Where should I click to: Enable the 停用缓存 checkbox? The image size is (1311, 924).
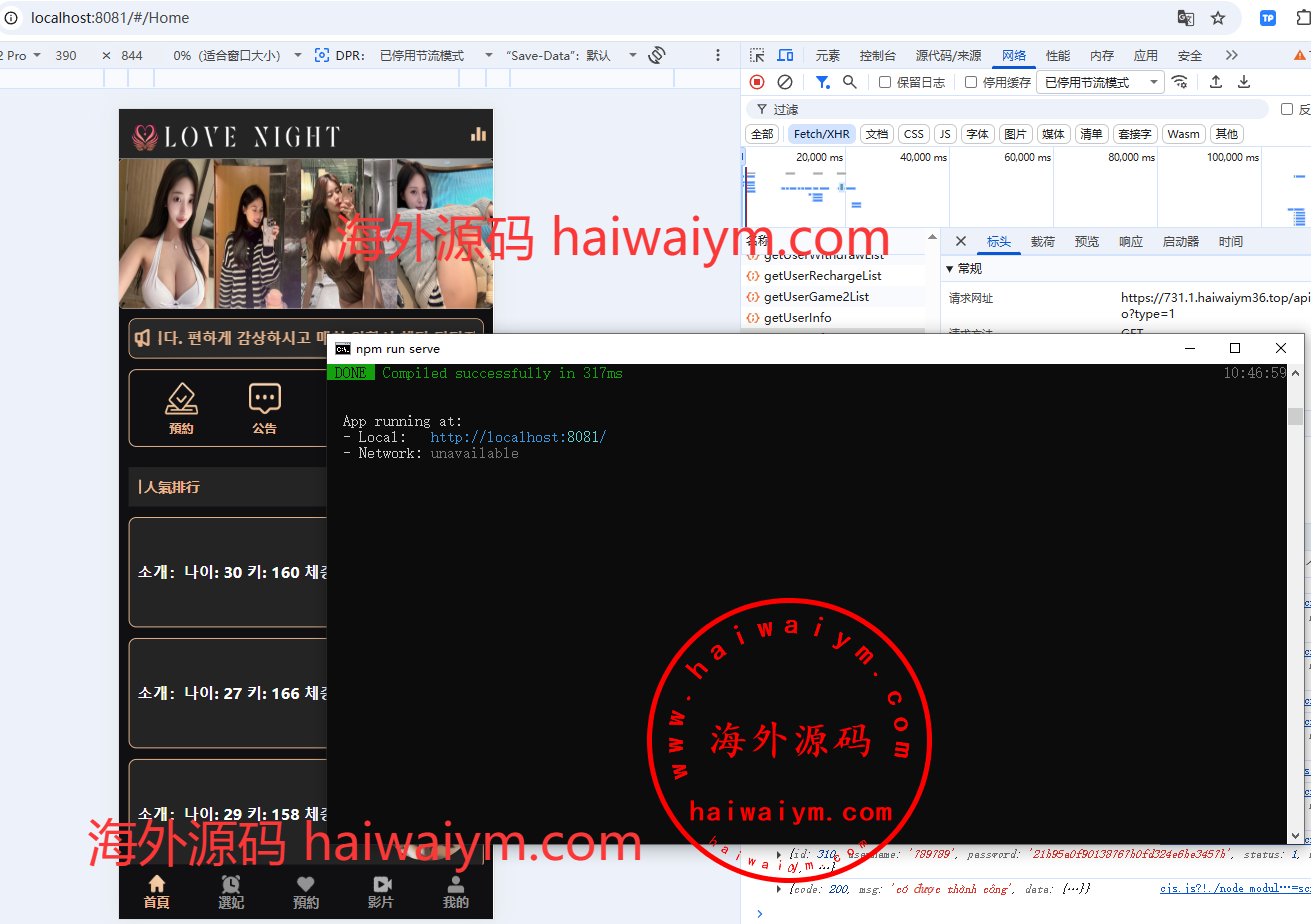pos(971,82)
